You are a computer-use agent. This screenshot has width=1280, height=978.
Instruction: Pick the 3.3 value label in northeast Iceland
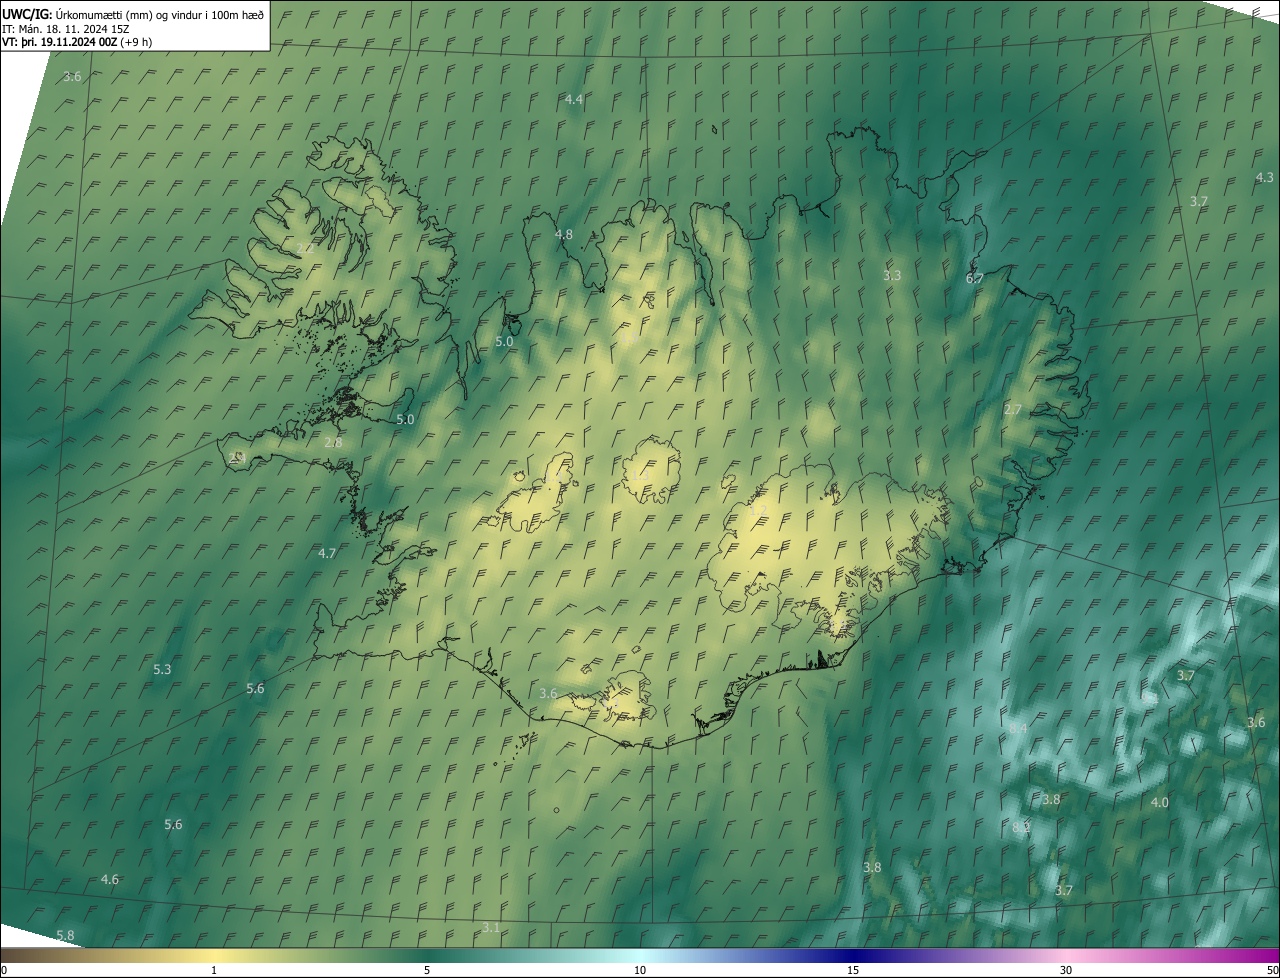tap(892, 275)
